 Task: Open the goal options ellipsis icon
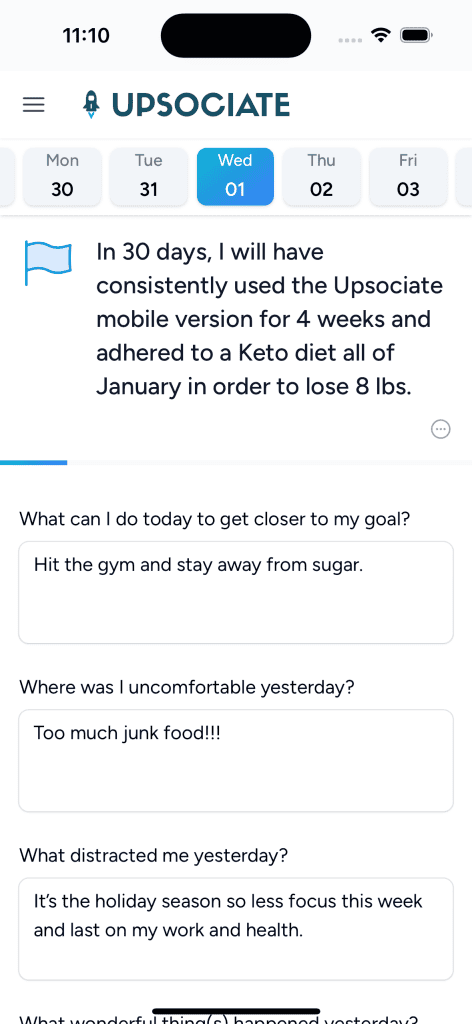(441, 429)
